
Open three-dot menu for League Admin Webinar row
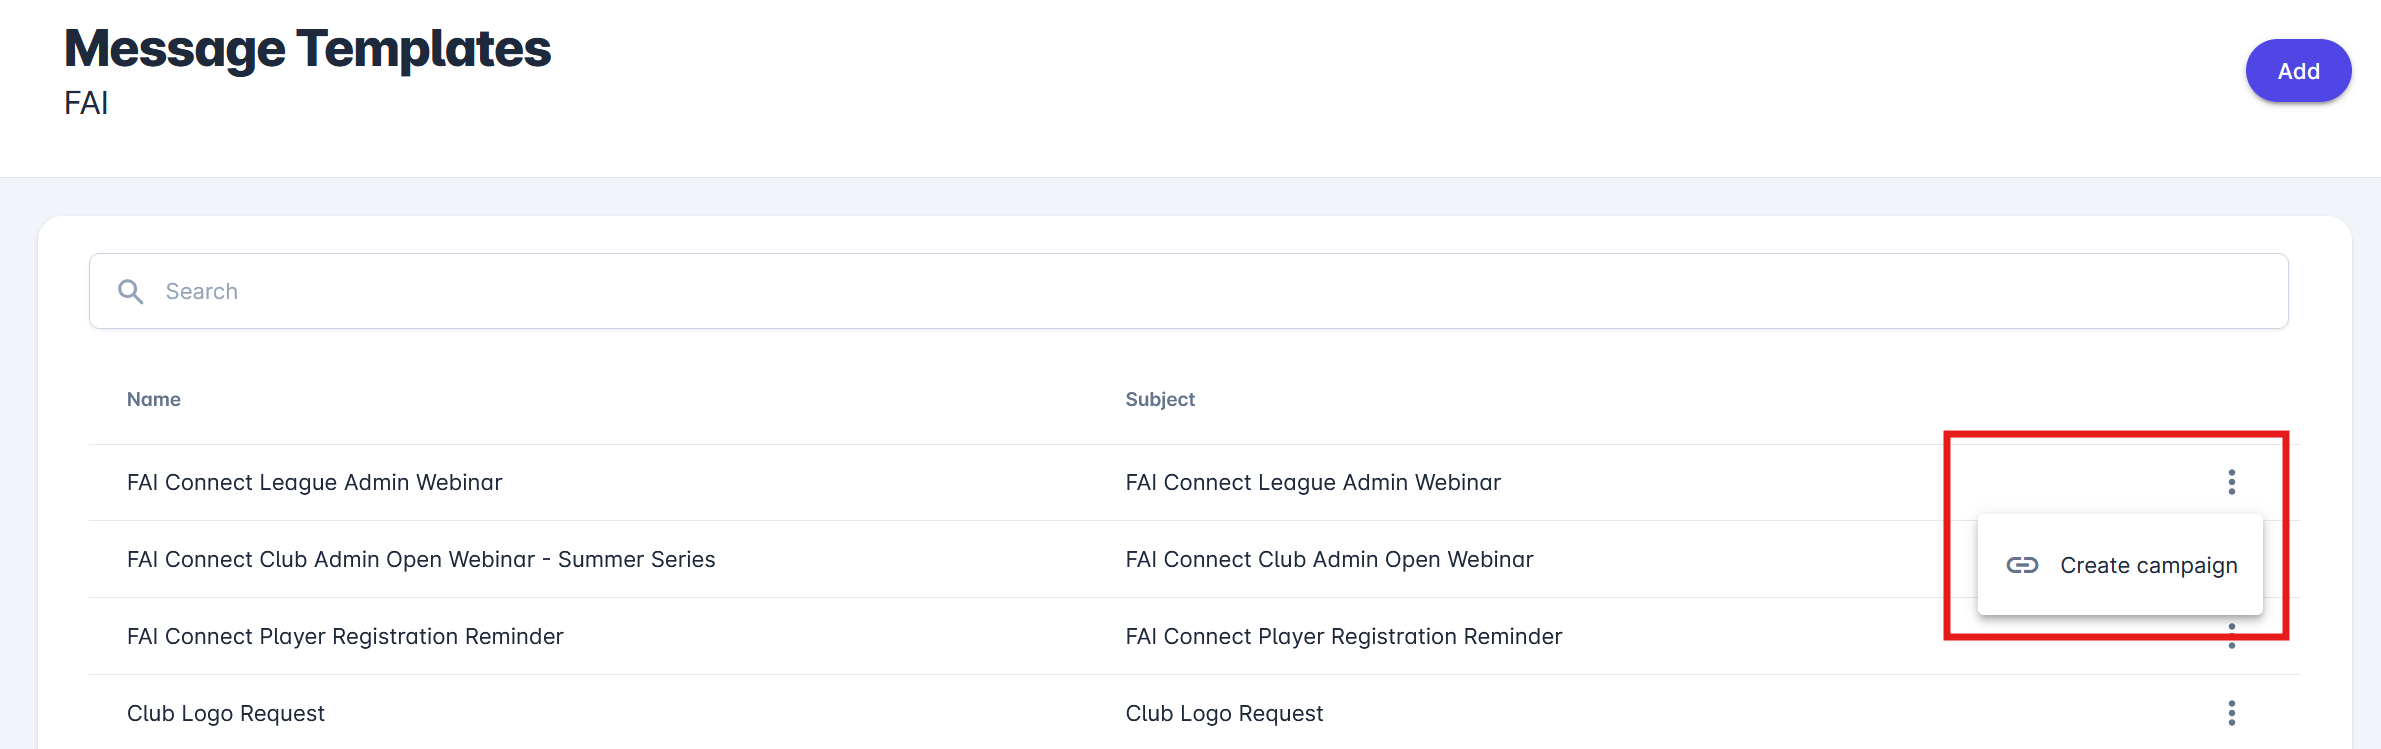[2231, 482]
